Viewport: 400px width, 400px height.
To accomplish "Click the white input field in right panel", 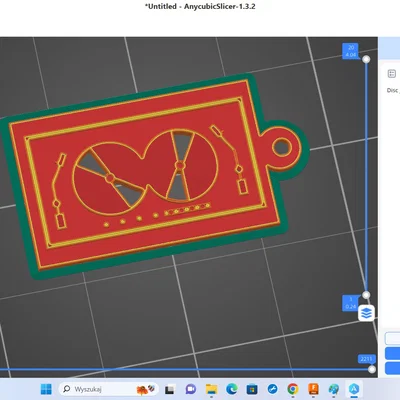I will pos(393,338).
